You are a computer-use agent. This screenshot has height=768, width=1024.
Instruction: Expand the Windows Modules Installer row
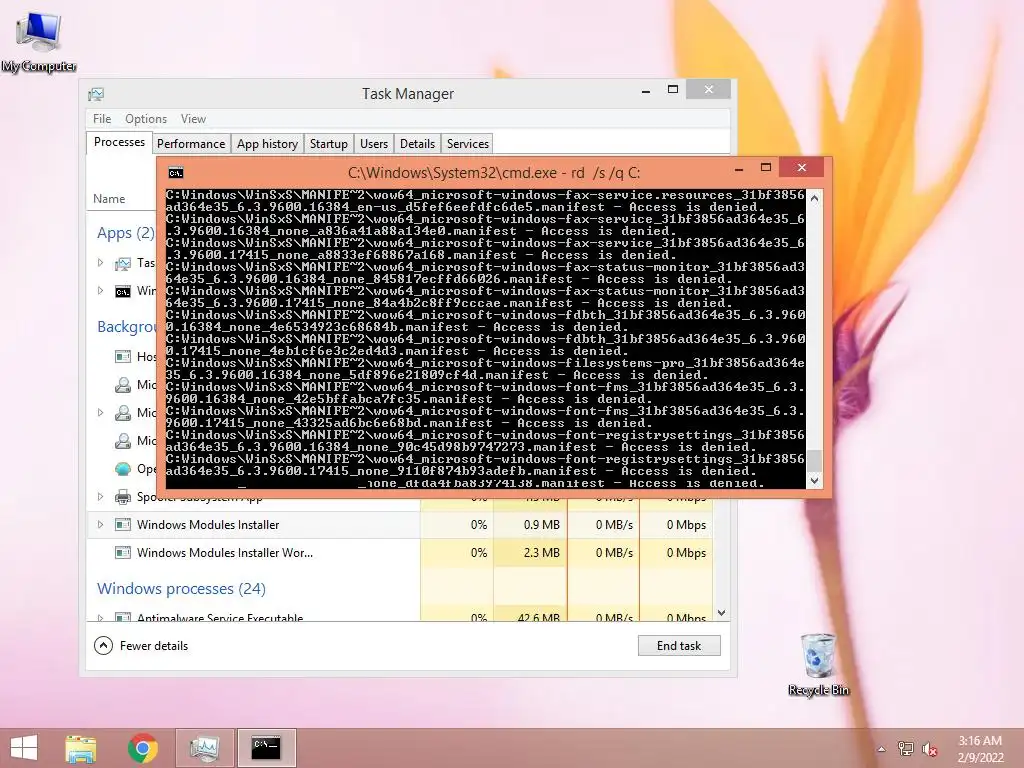point(100,524)
